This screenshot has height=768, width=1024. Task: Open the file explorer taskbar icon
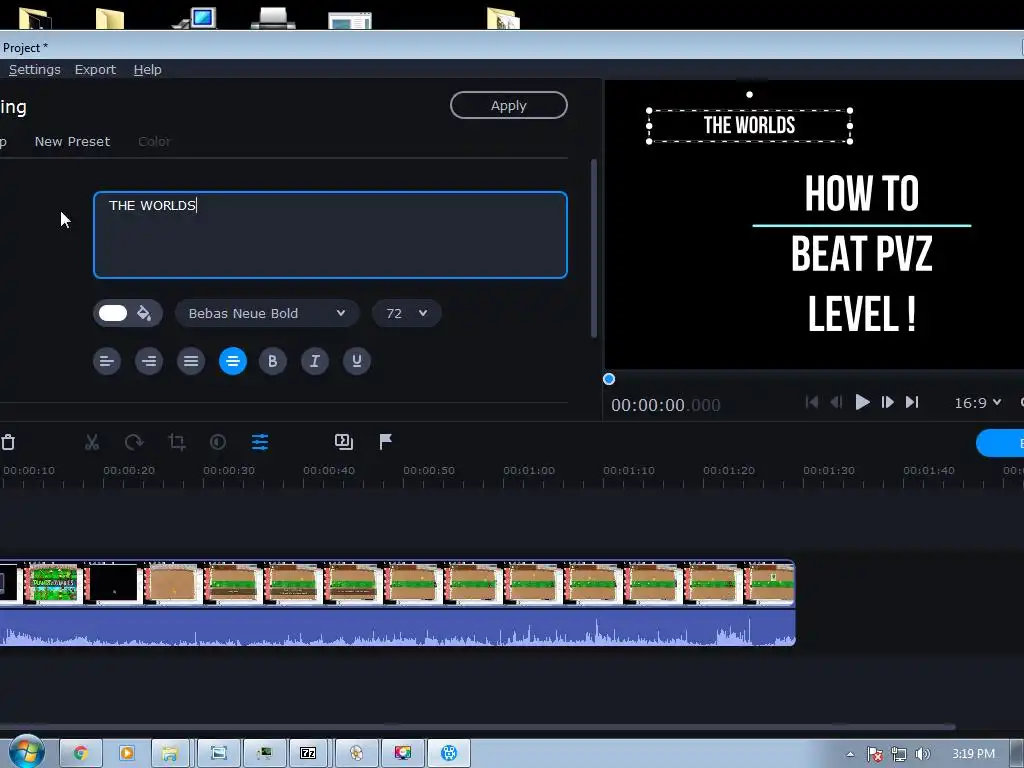click(x=170, y=753)
